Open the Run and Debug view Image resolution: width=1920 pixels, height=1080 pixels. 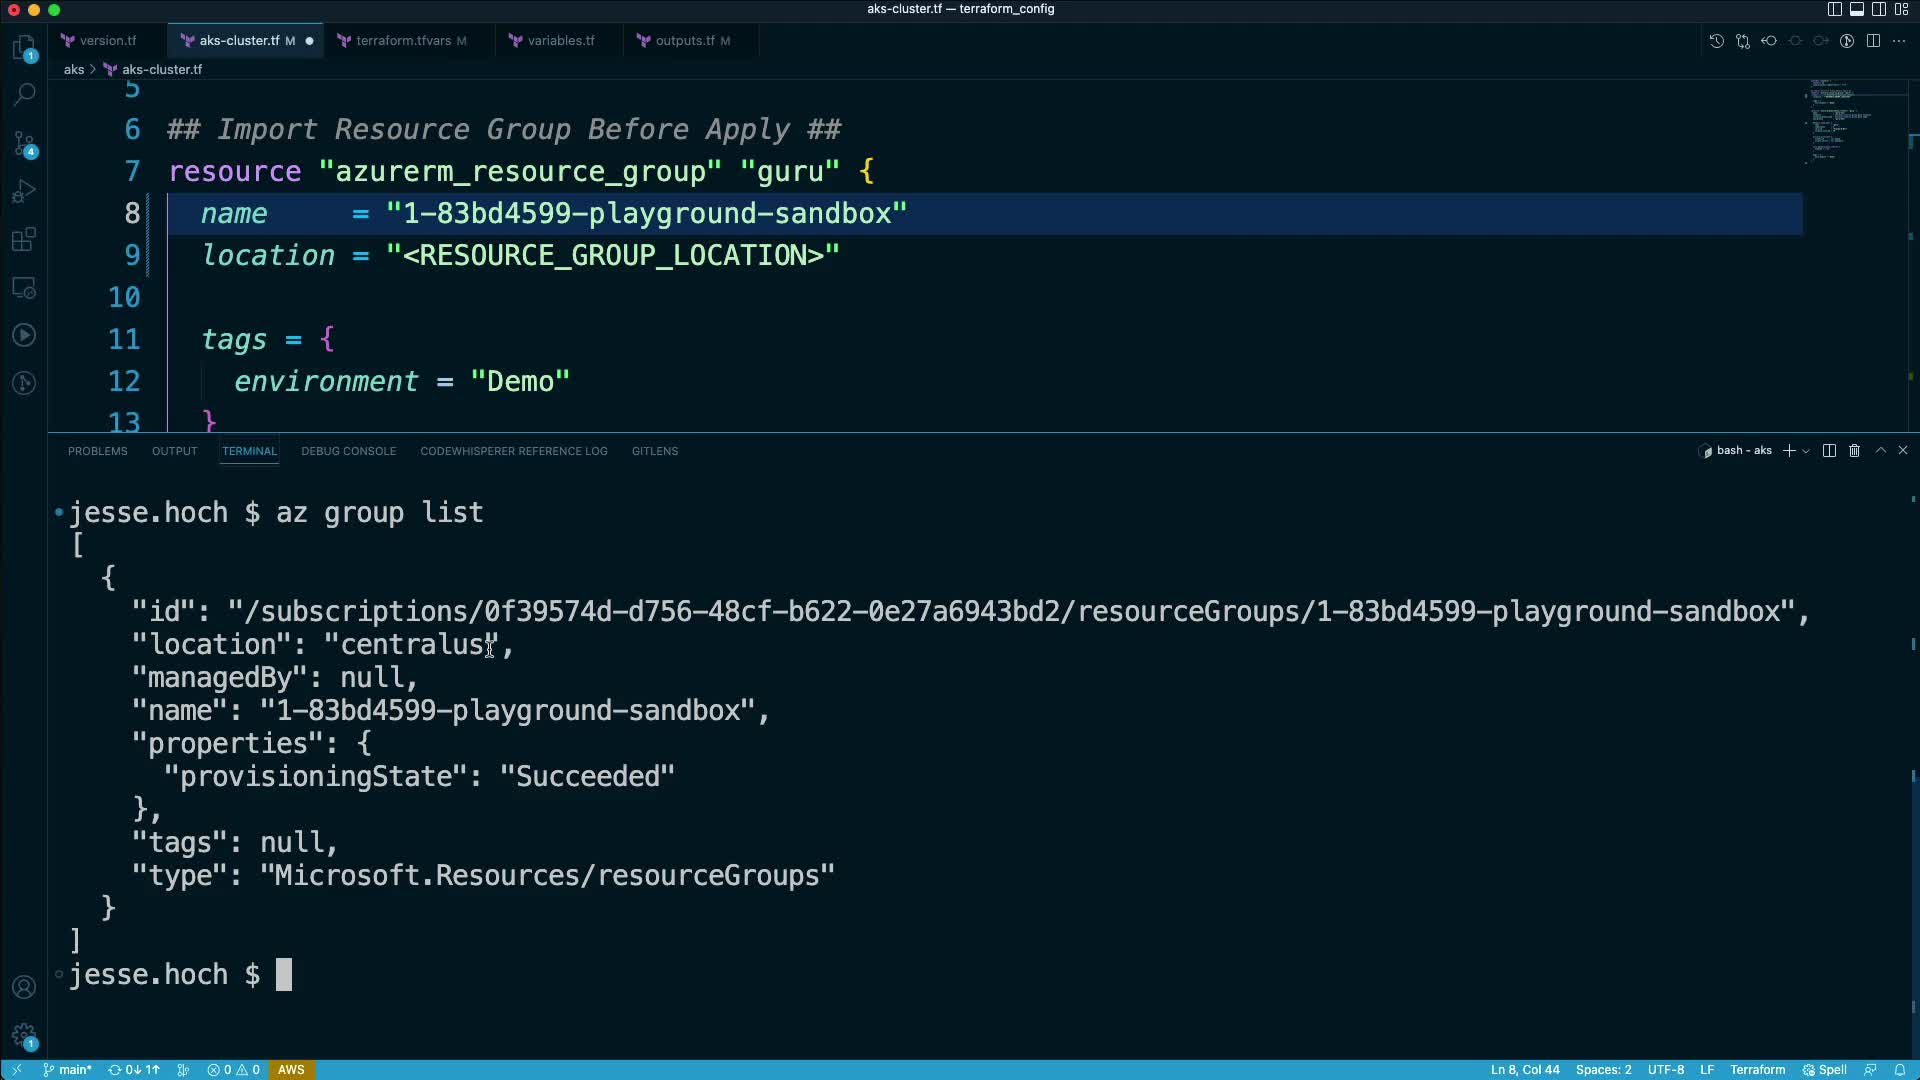[24, 191]
